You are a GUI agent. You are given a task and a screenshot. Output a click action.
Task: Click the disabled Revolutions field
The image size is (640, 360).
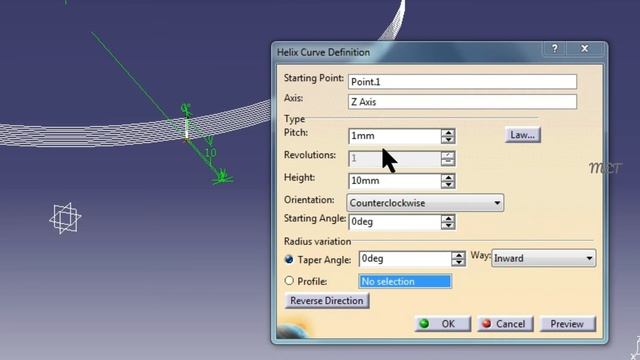point(395,158)
